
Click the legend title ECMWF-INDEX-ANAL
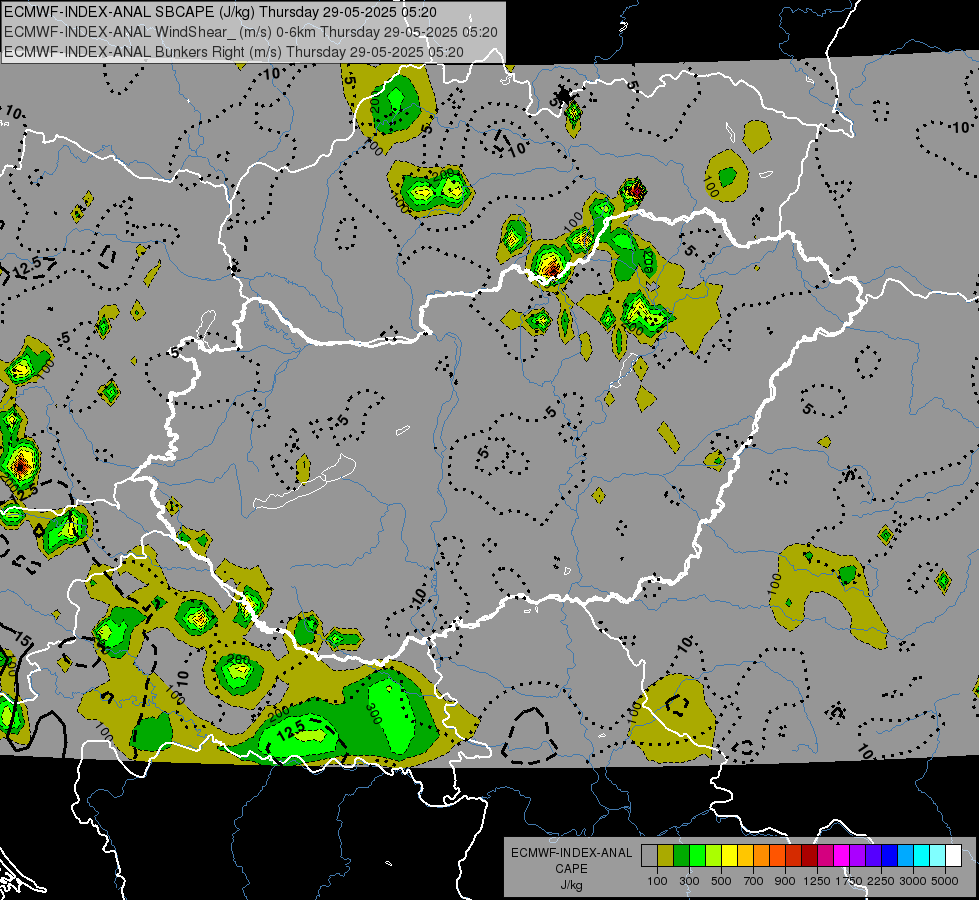(571, 853)
